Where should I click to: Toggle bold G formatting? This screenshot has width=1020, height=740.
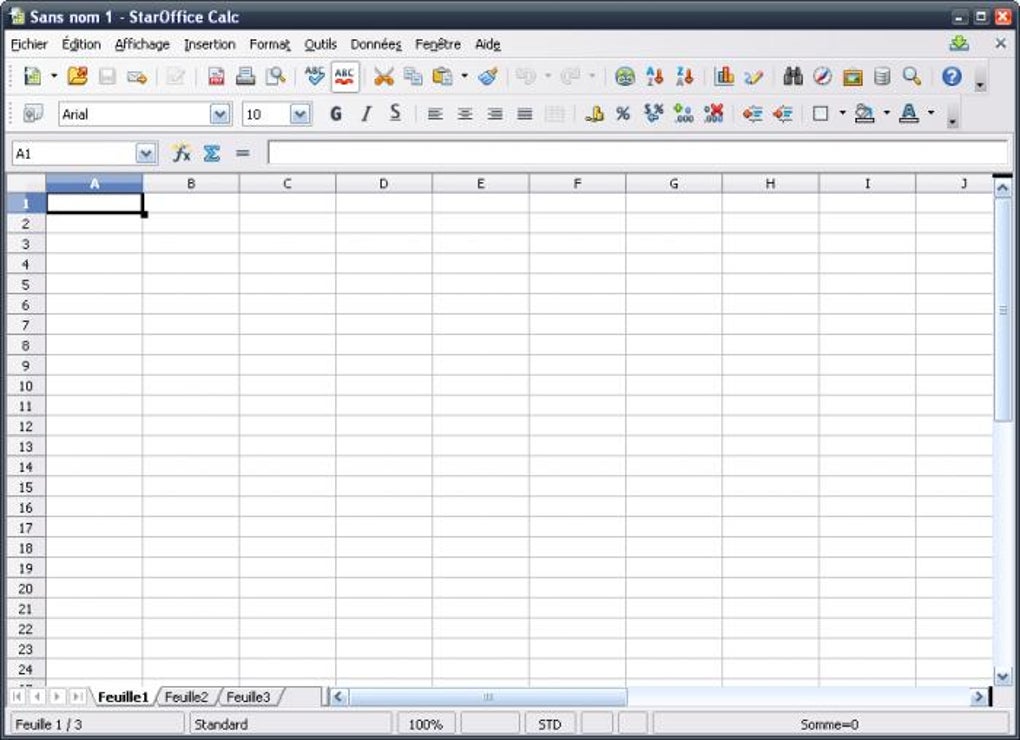(x=336, y=114)
